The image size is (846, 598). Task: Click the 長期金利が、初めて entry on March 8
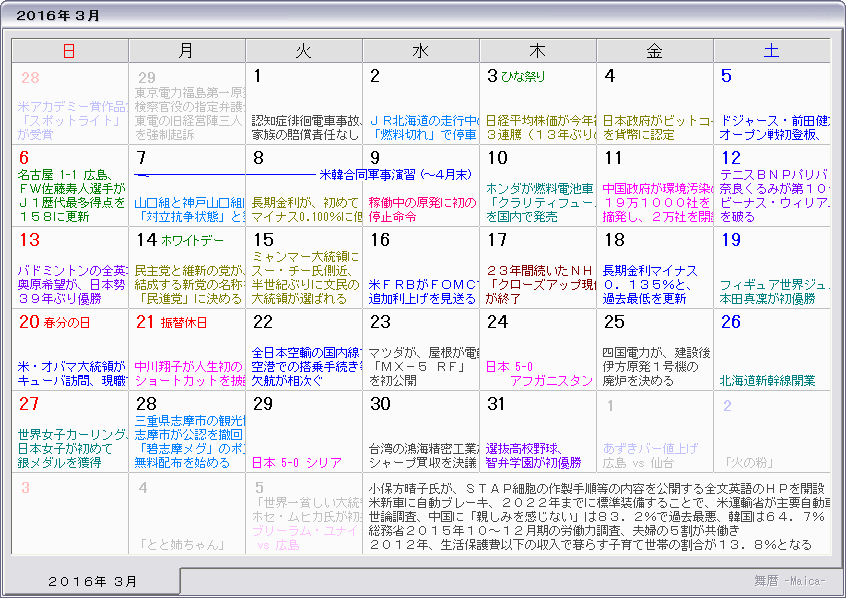306,209
